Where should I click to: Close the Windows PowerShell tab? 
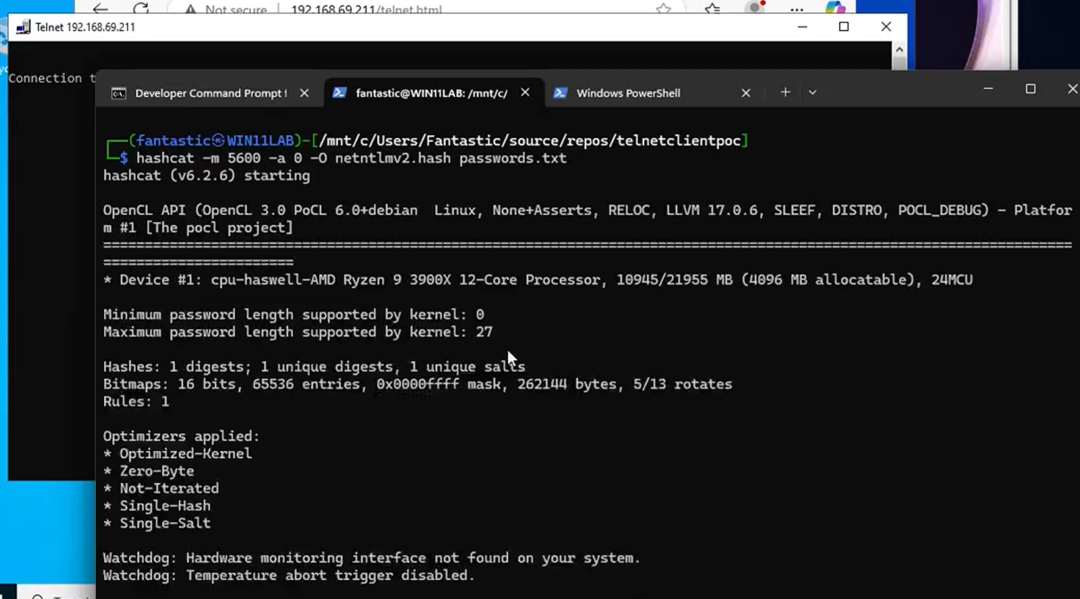point(745,93)
